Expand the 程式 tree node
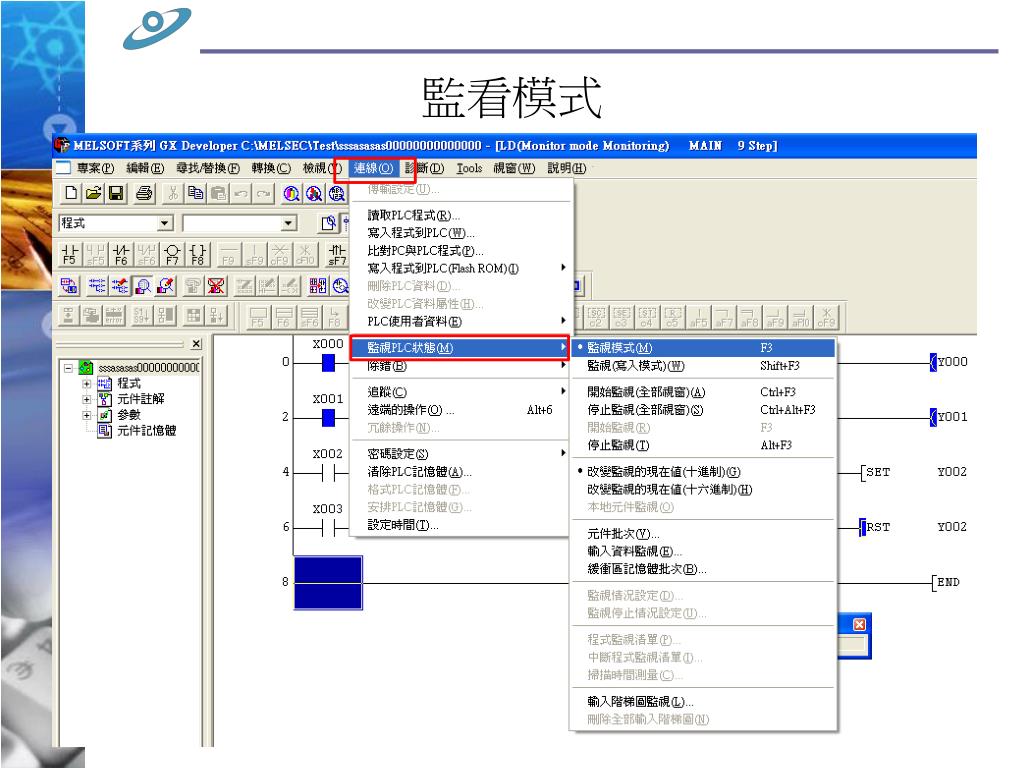 86,383
